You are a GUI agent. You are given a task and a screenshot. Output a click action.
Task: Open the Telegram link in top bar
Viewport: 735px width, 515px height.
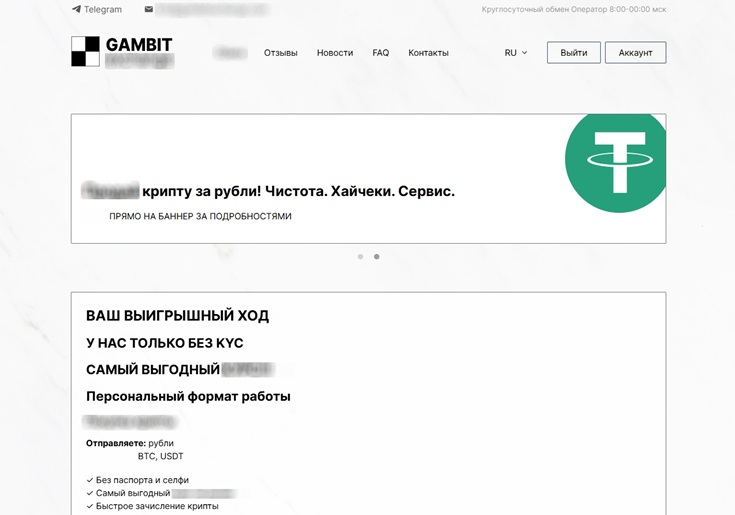pos(102,9)
